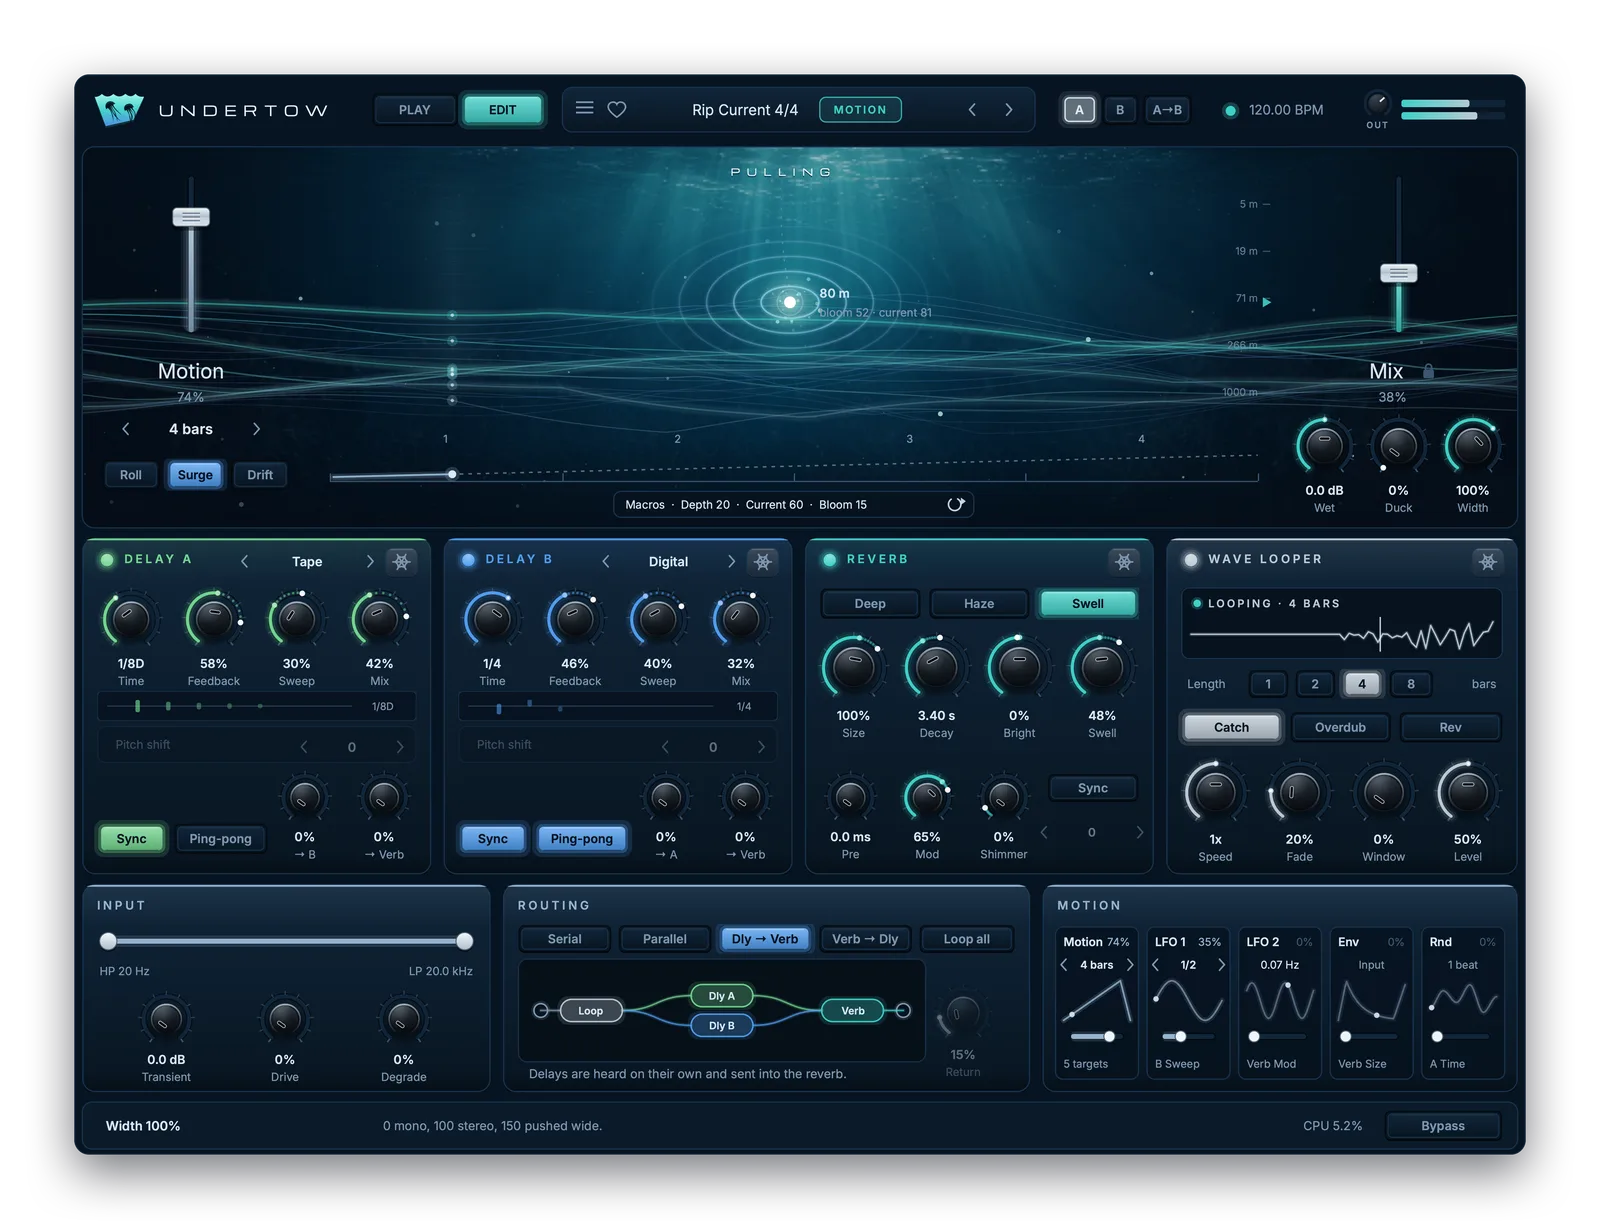Toggle Wave Looper power indicator

(1190, 559)
